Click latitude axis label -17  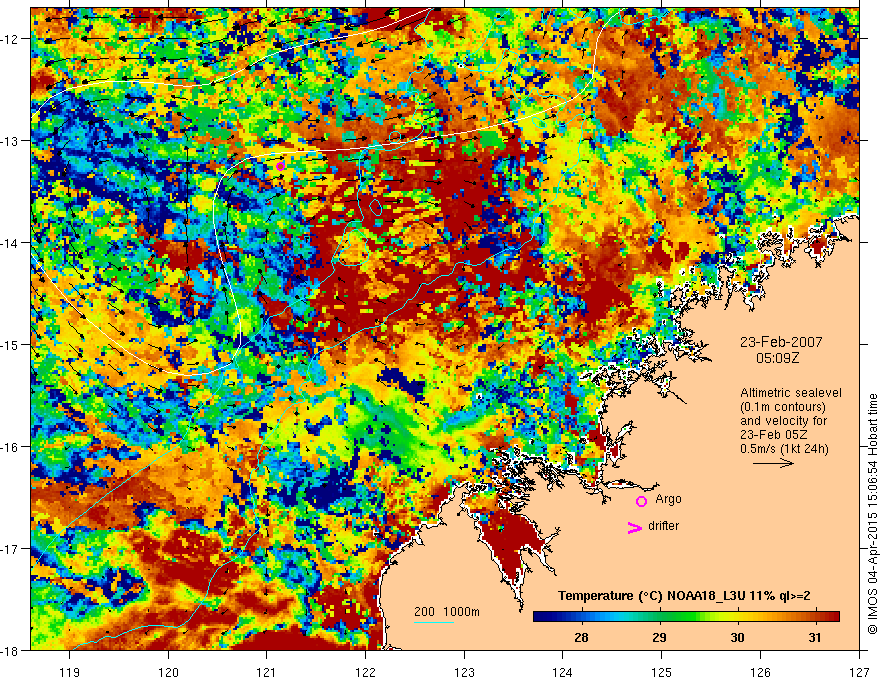click(10, 548)
